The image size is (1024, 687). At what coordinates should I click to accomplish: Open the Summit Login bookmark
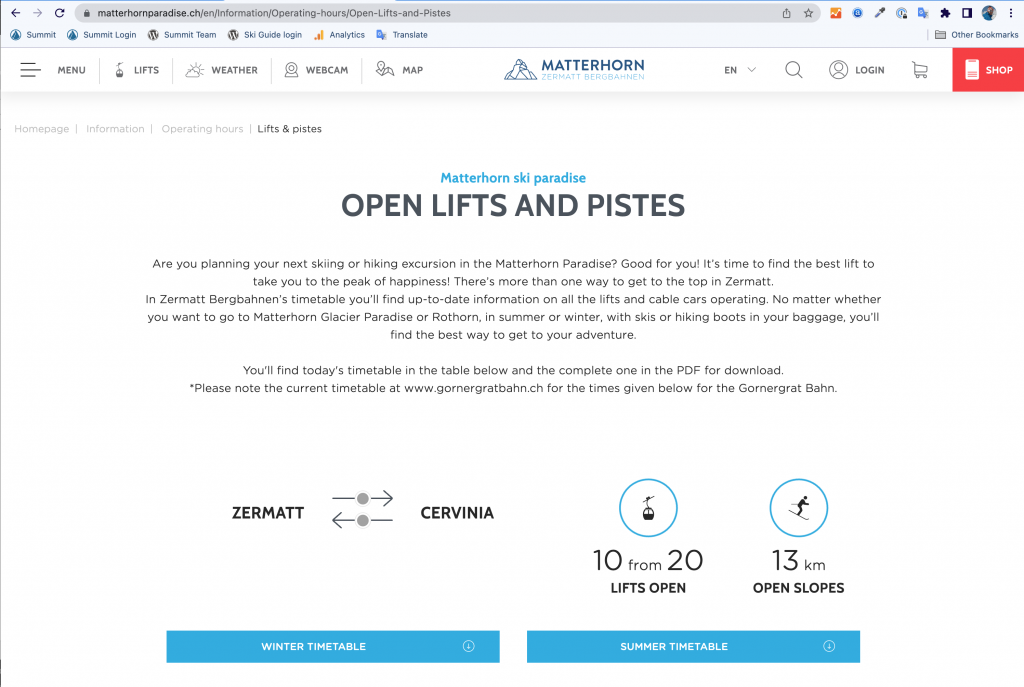pyautogui.click(x=102, y=35)
